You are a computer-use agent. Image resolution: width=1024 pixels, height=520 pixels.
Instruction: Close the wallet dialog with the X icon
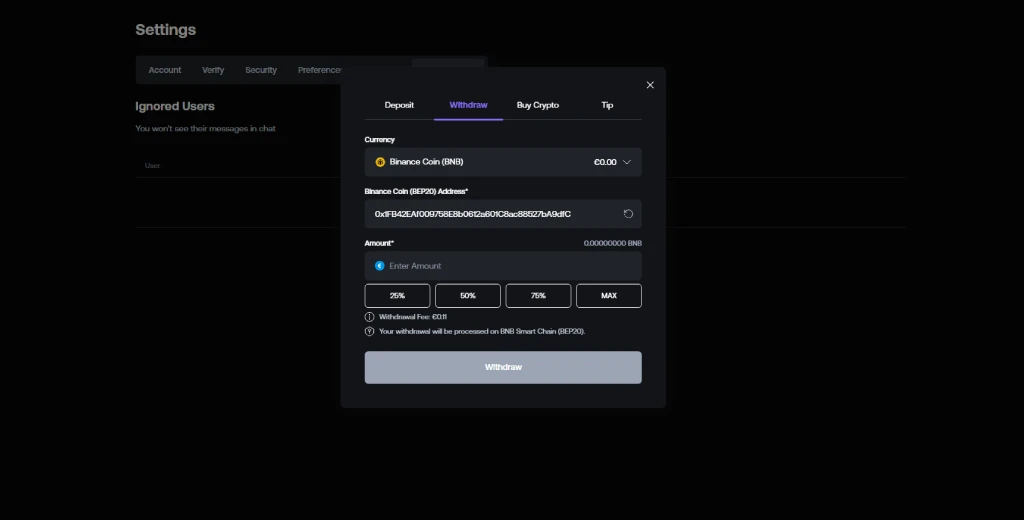pyautogui.click(x=650, y=85)
